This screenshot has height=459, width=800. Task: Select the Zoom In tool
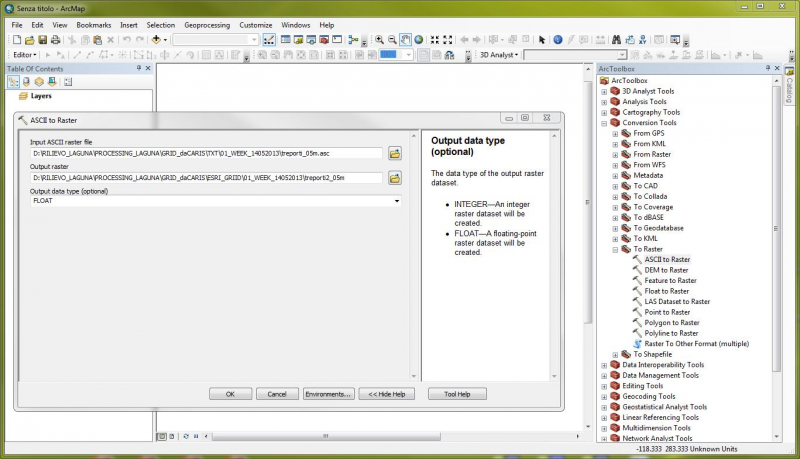380,40
